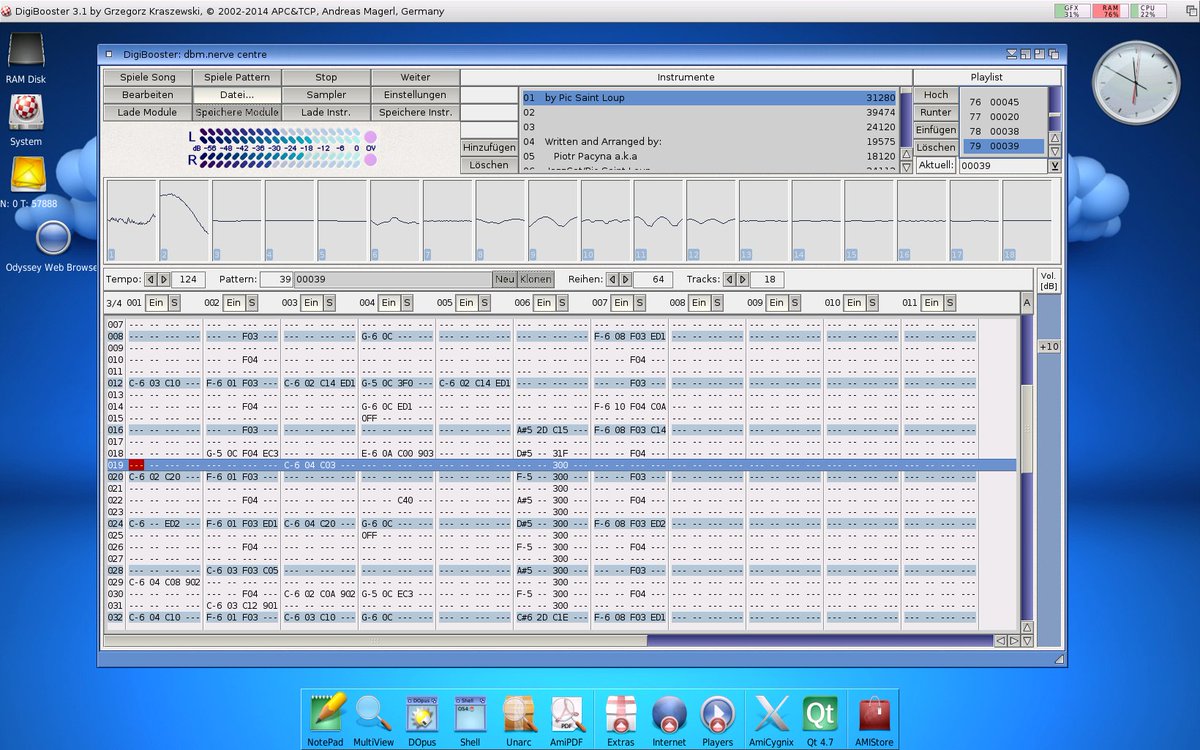Launch MultiView from the dock

(373, 719)
